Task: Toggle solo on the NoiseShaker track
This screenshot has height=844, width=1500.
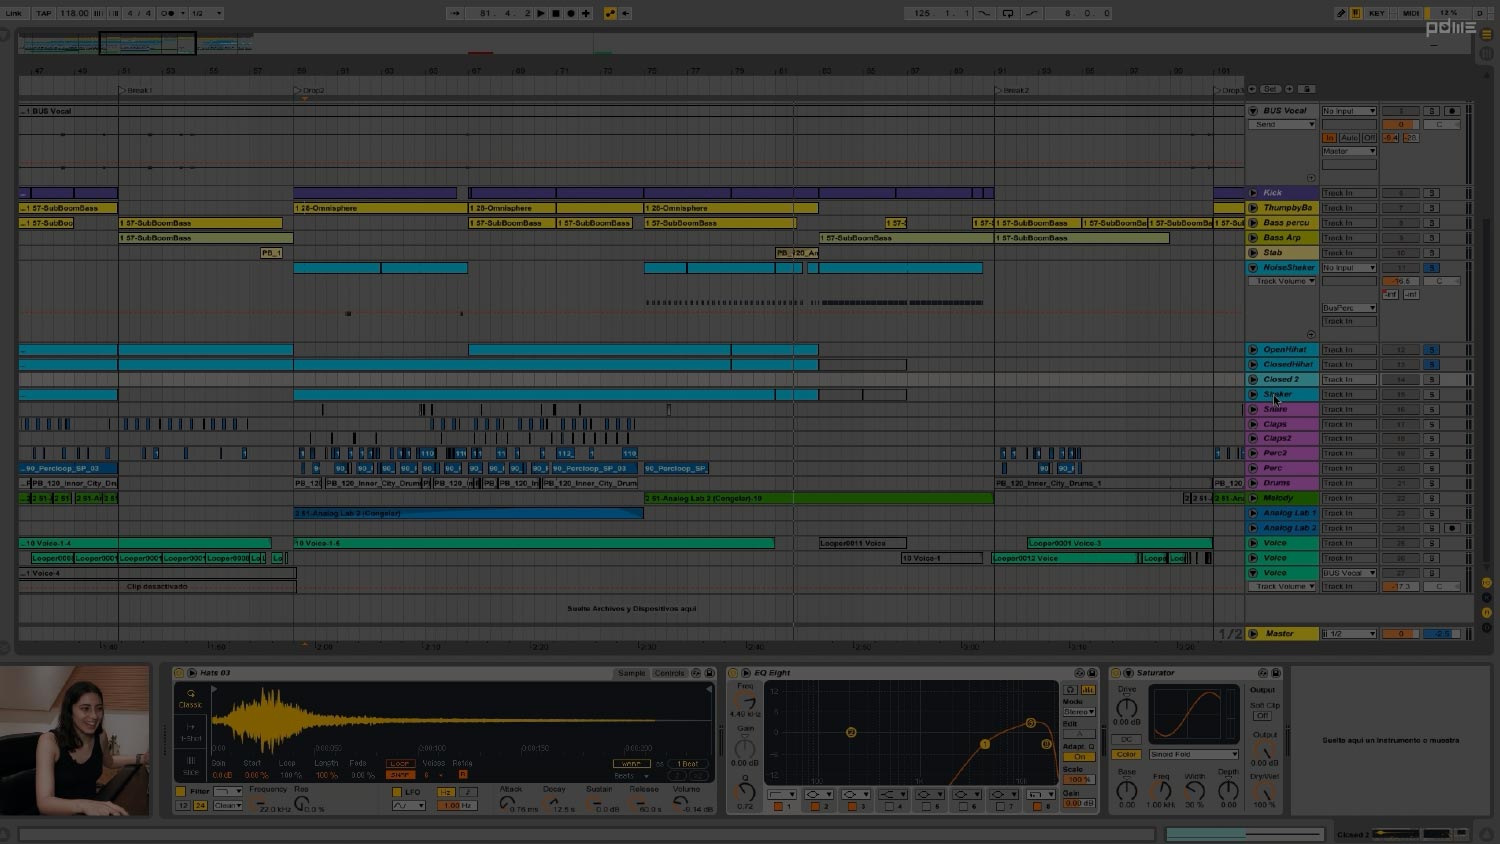Action: point(1432,268)
